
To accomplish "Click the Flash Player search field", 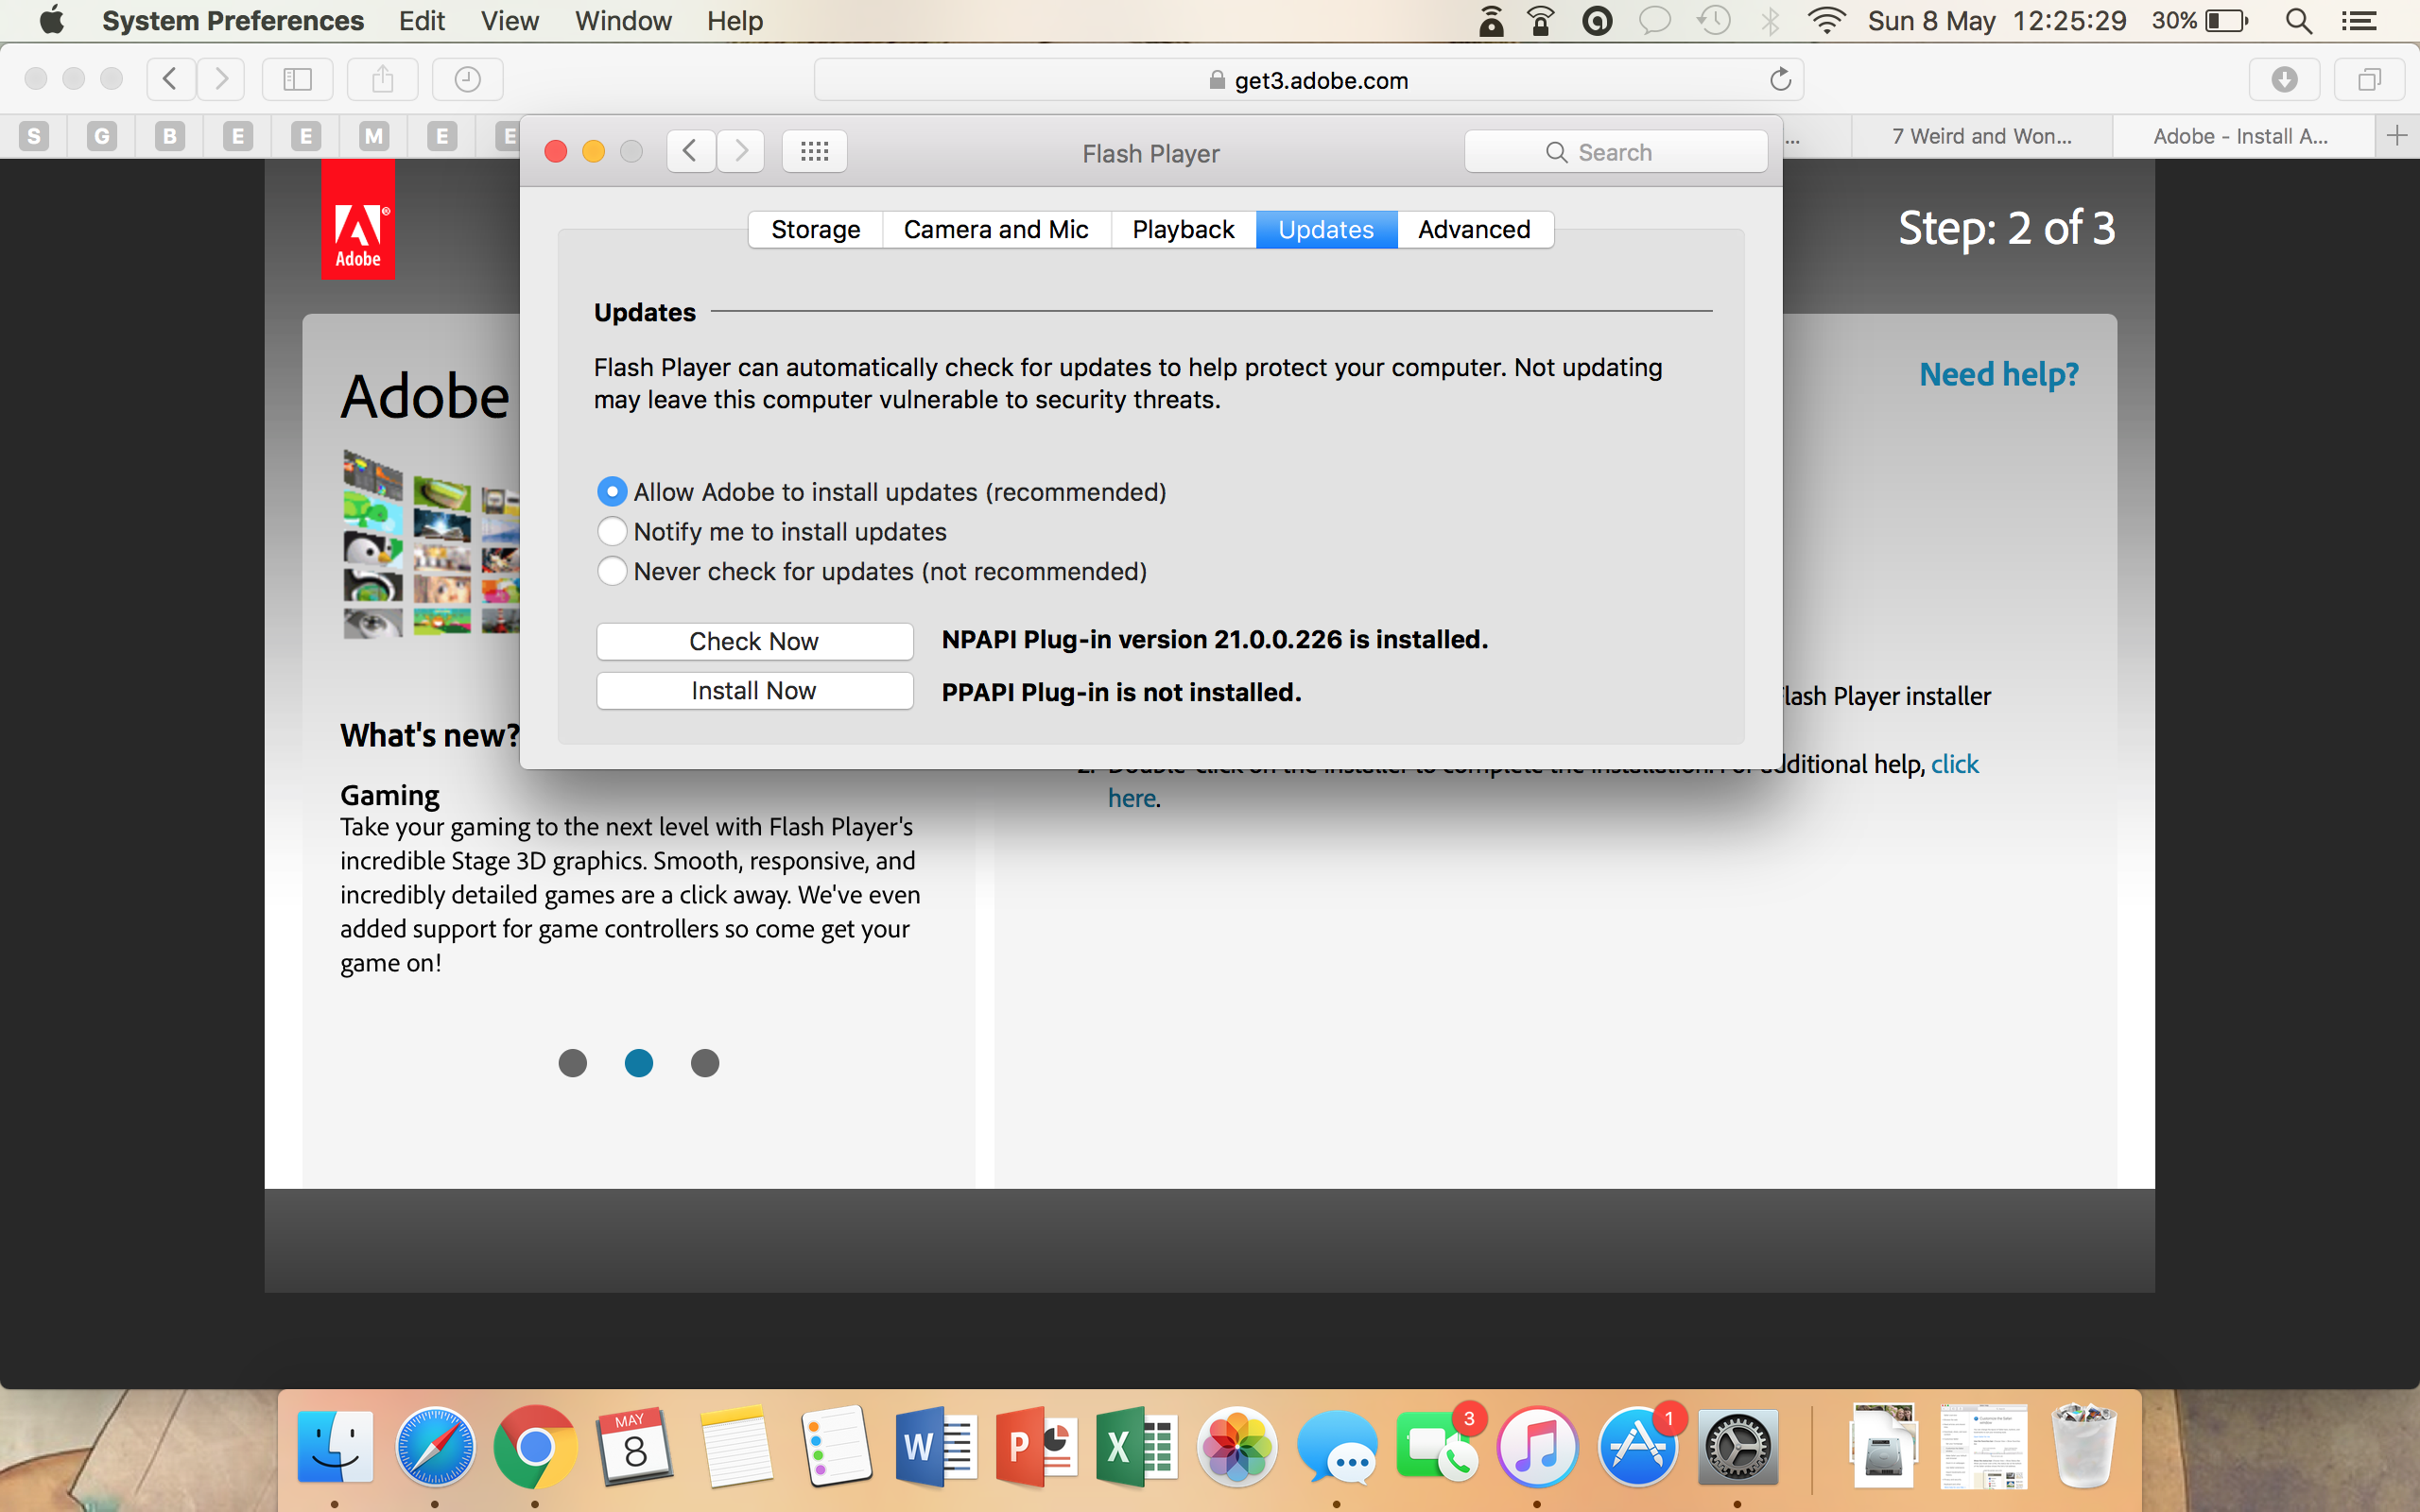I will tap(1615, 152).
